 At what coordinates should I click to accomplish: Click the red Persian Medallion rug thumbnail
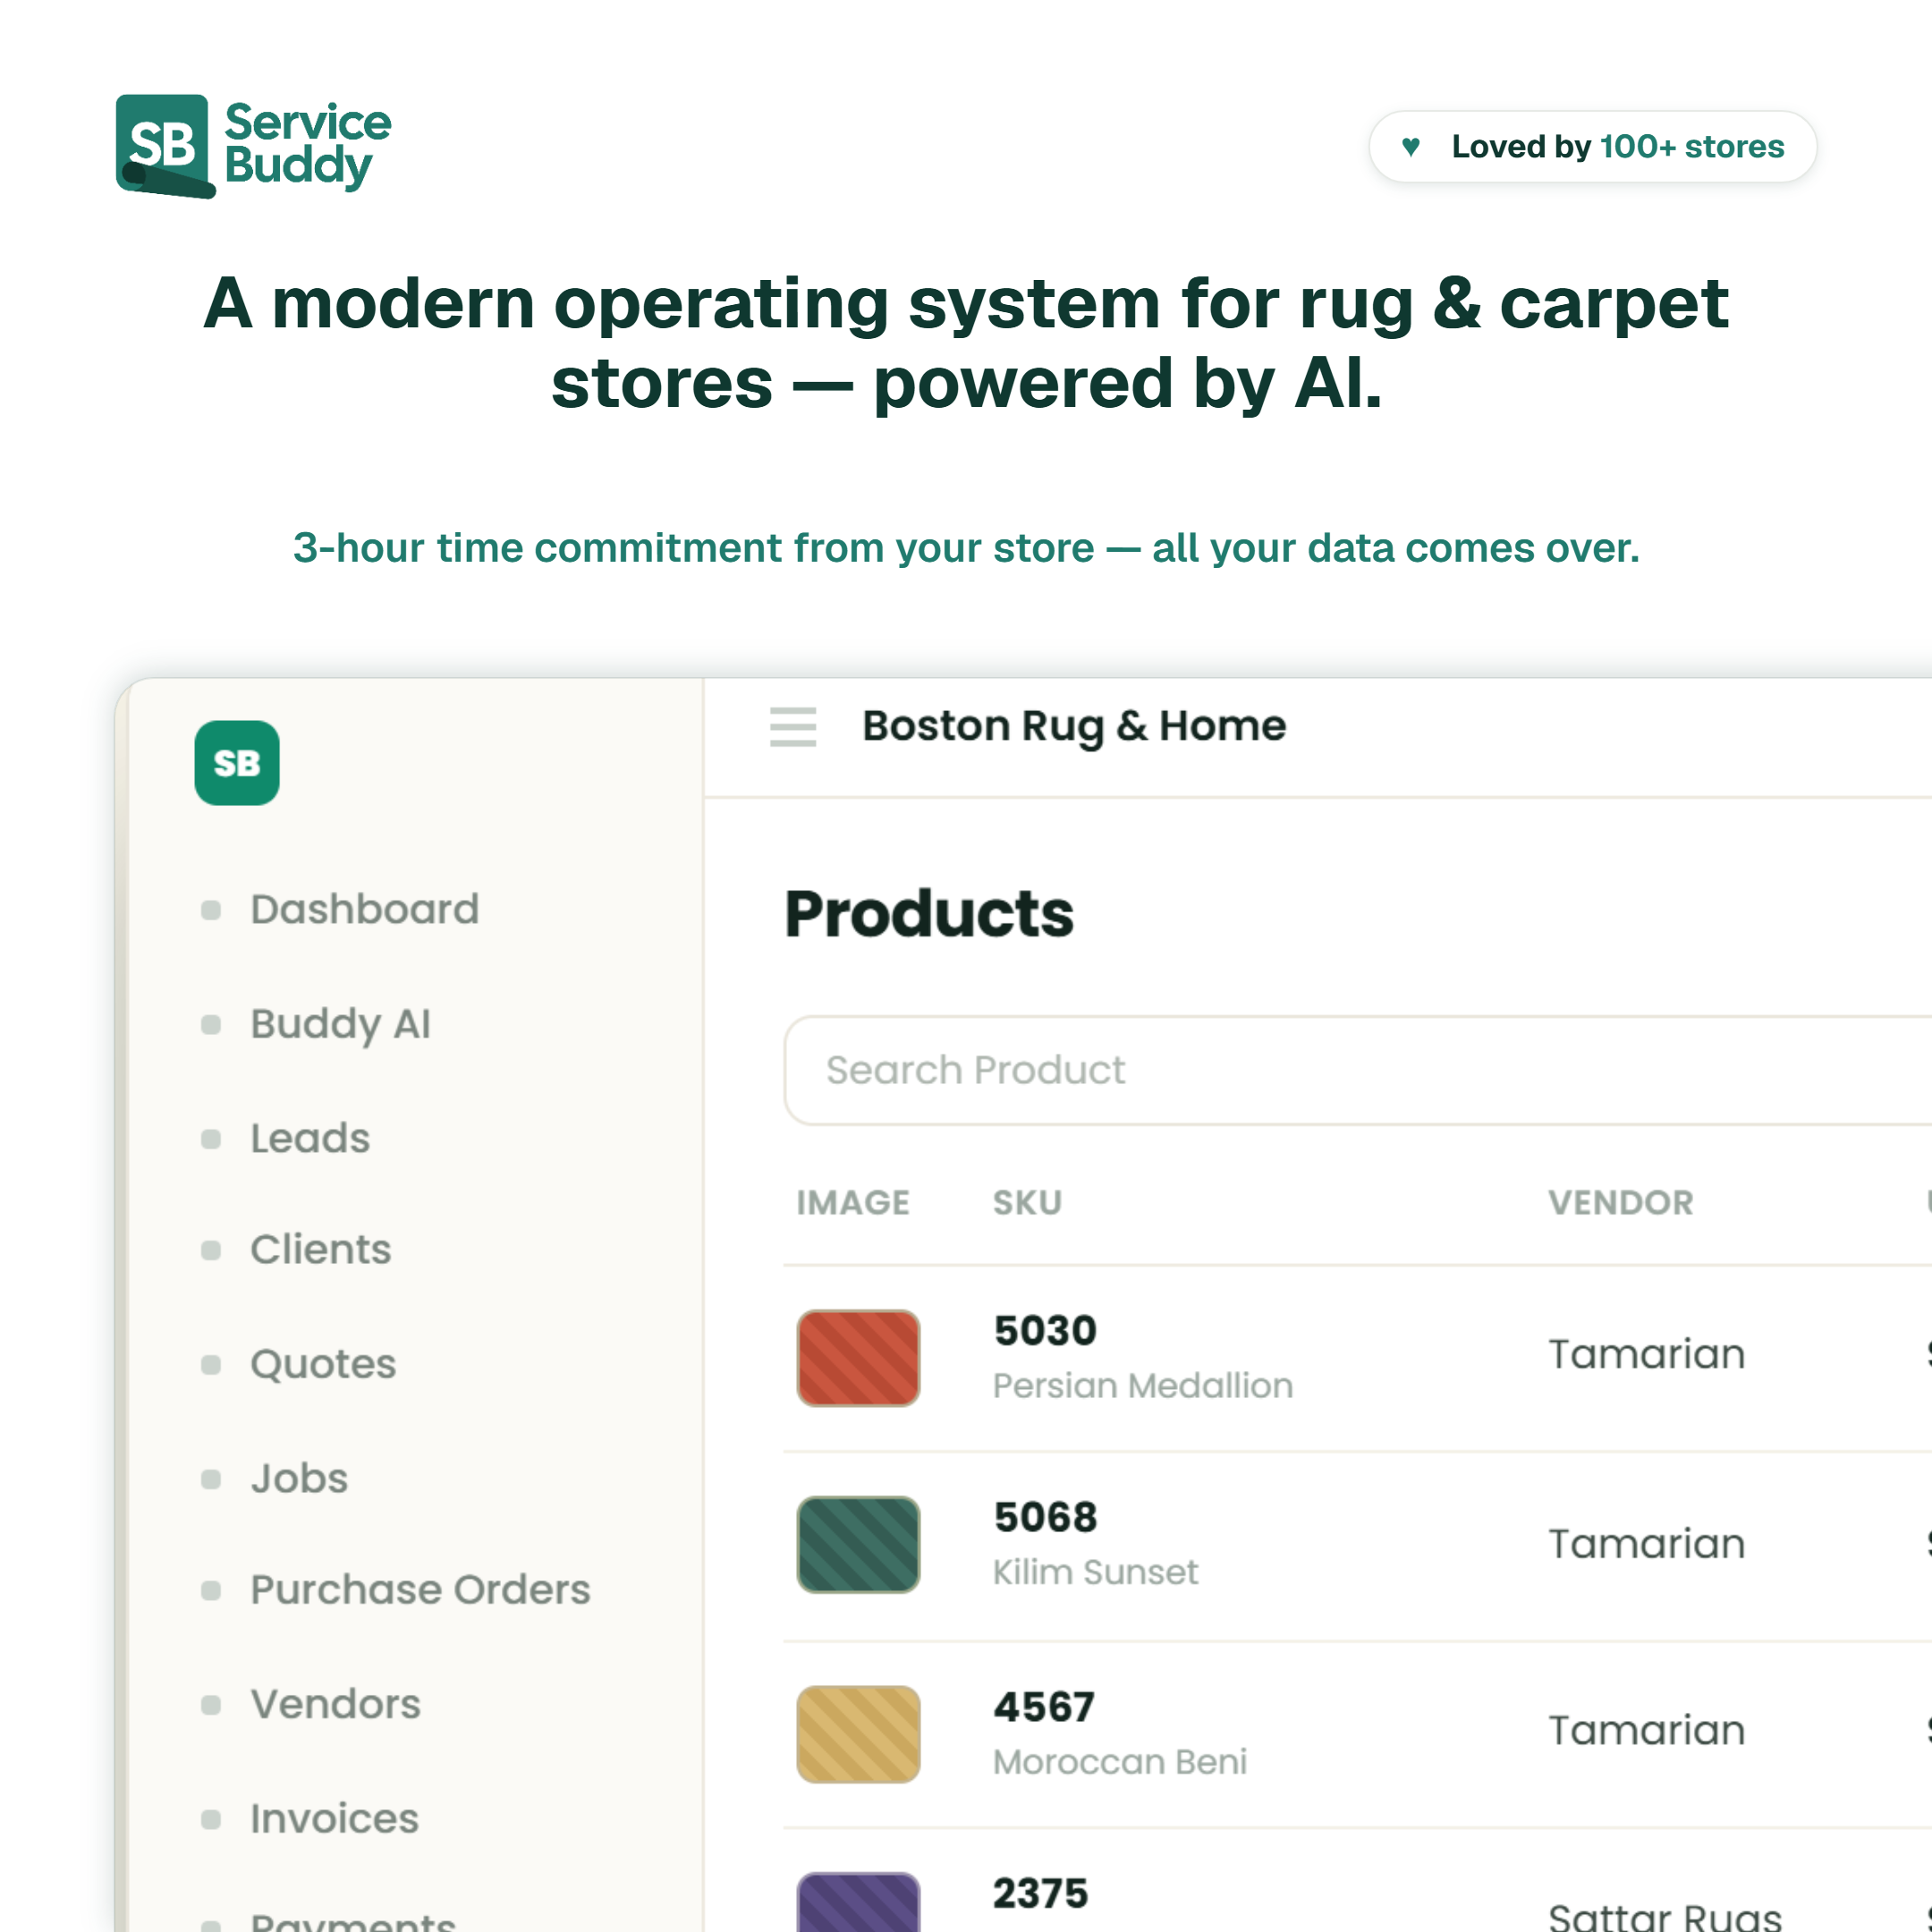click(858, 1358)
